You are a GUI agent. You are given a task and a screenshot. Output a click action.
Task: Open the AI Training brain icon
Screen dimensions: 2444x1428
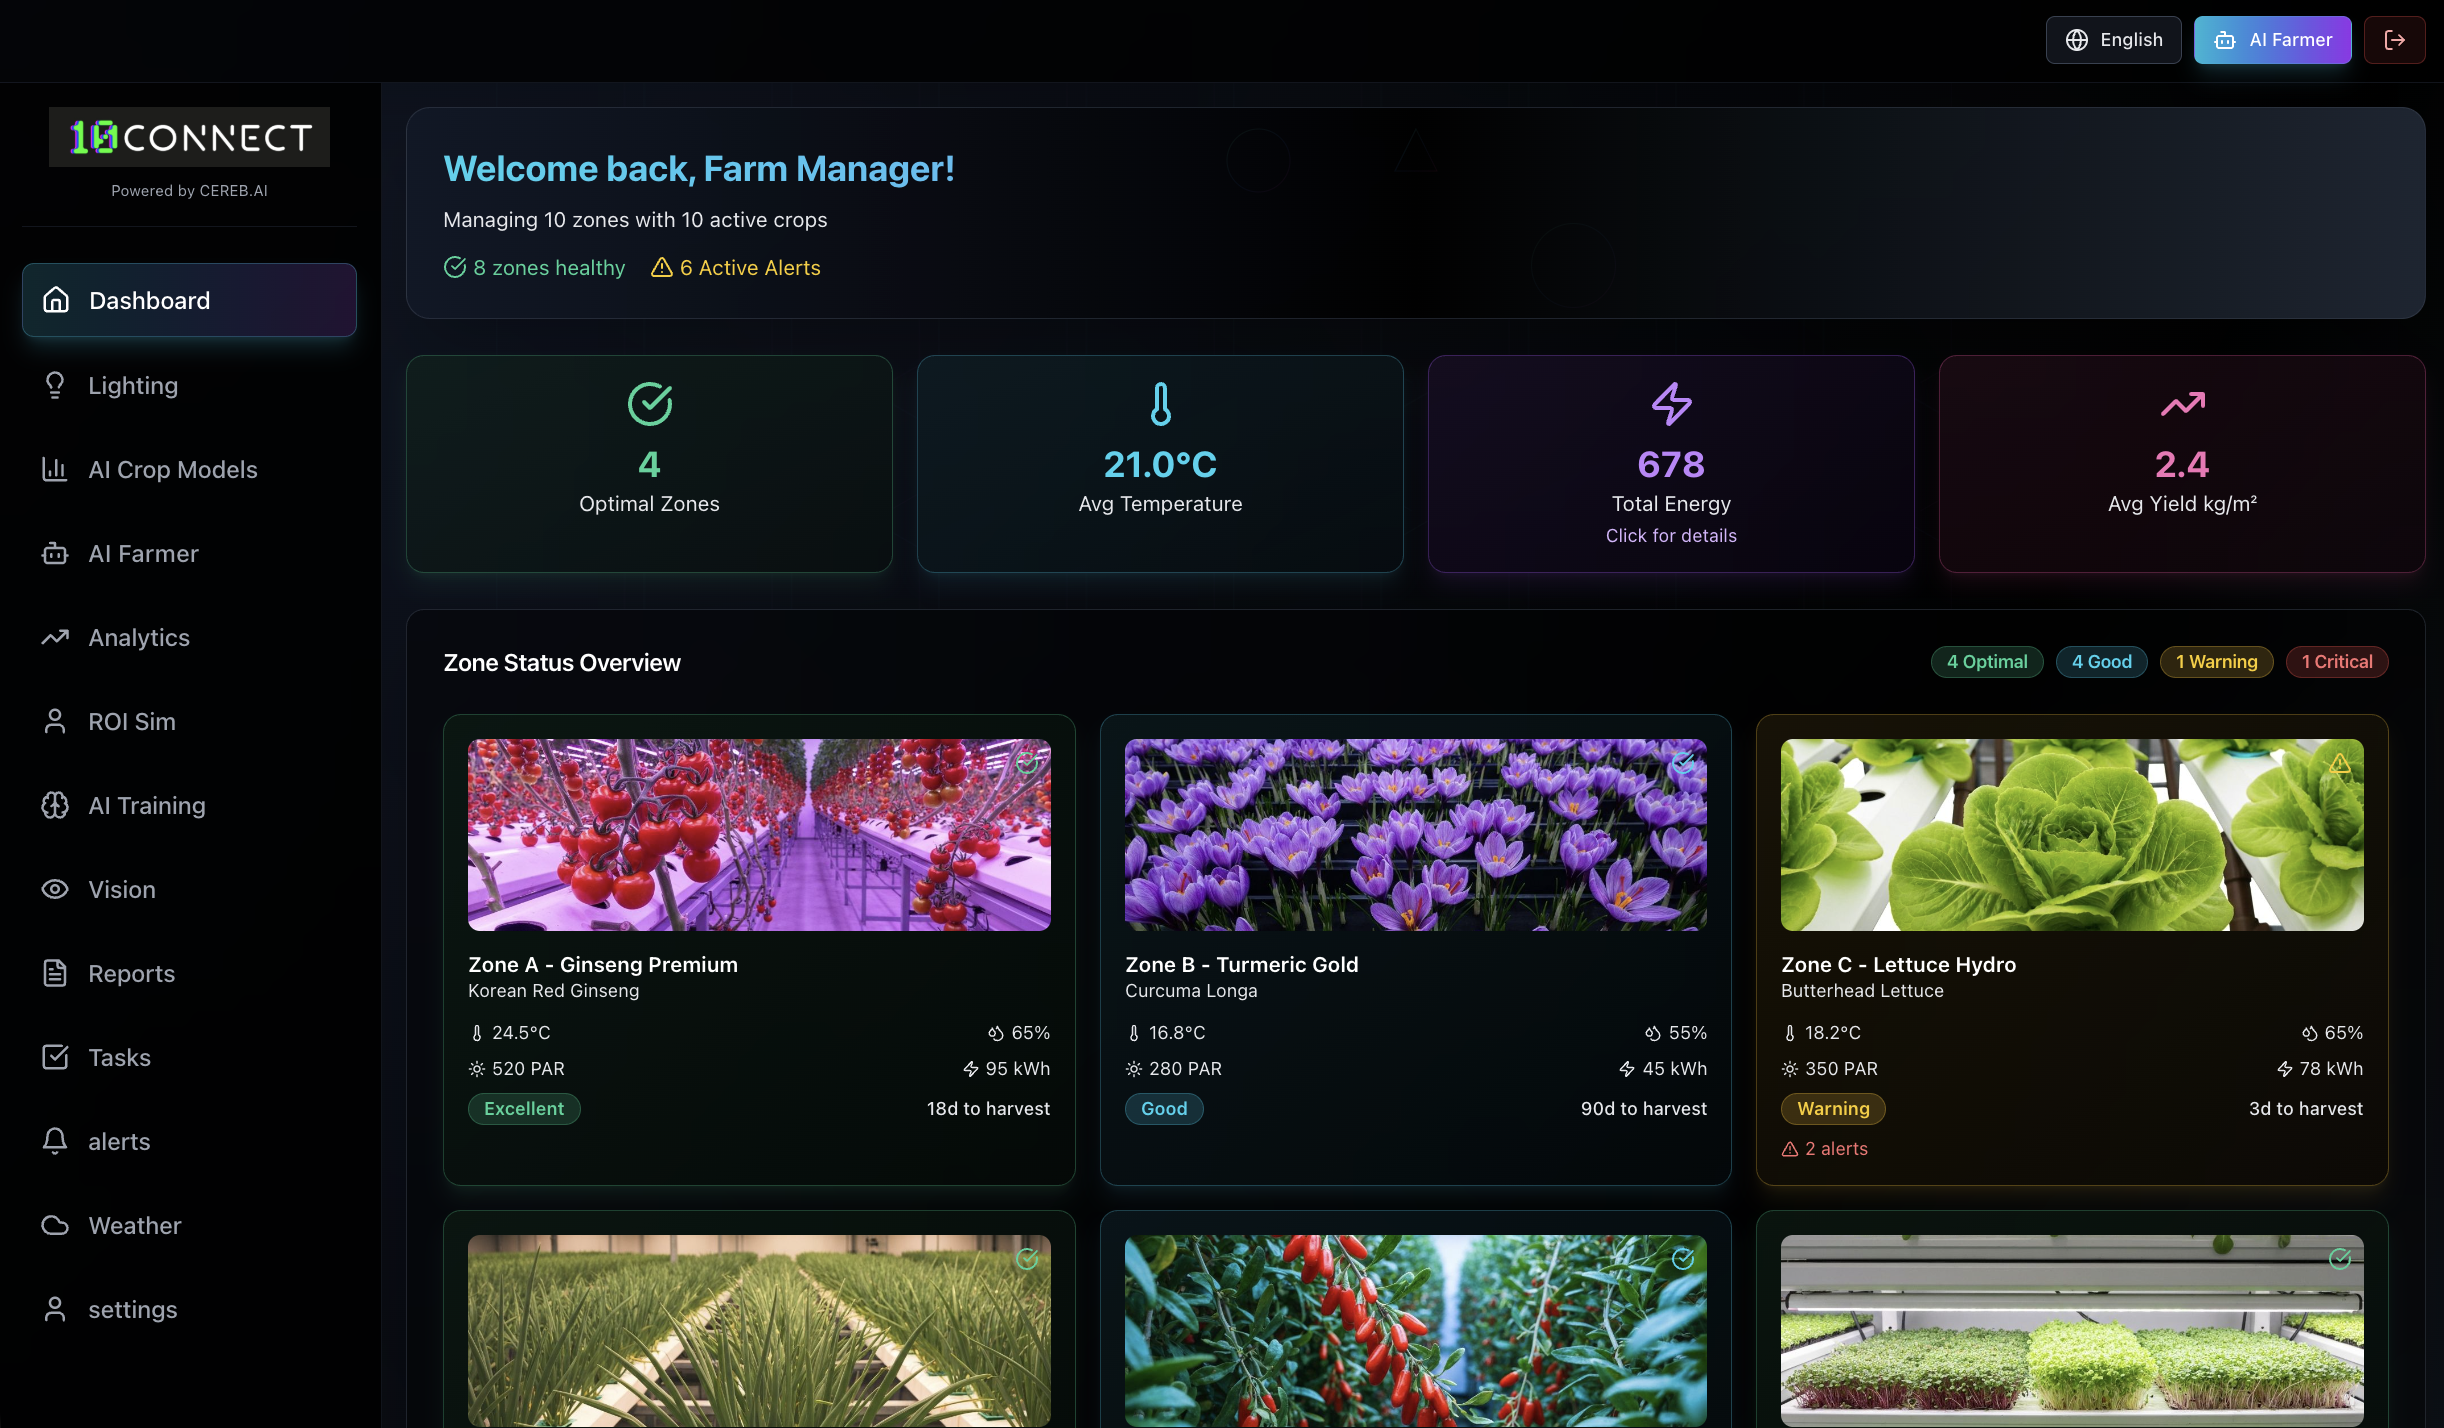click(x=55, y=805)
